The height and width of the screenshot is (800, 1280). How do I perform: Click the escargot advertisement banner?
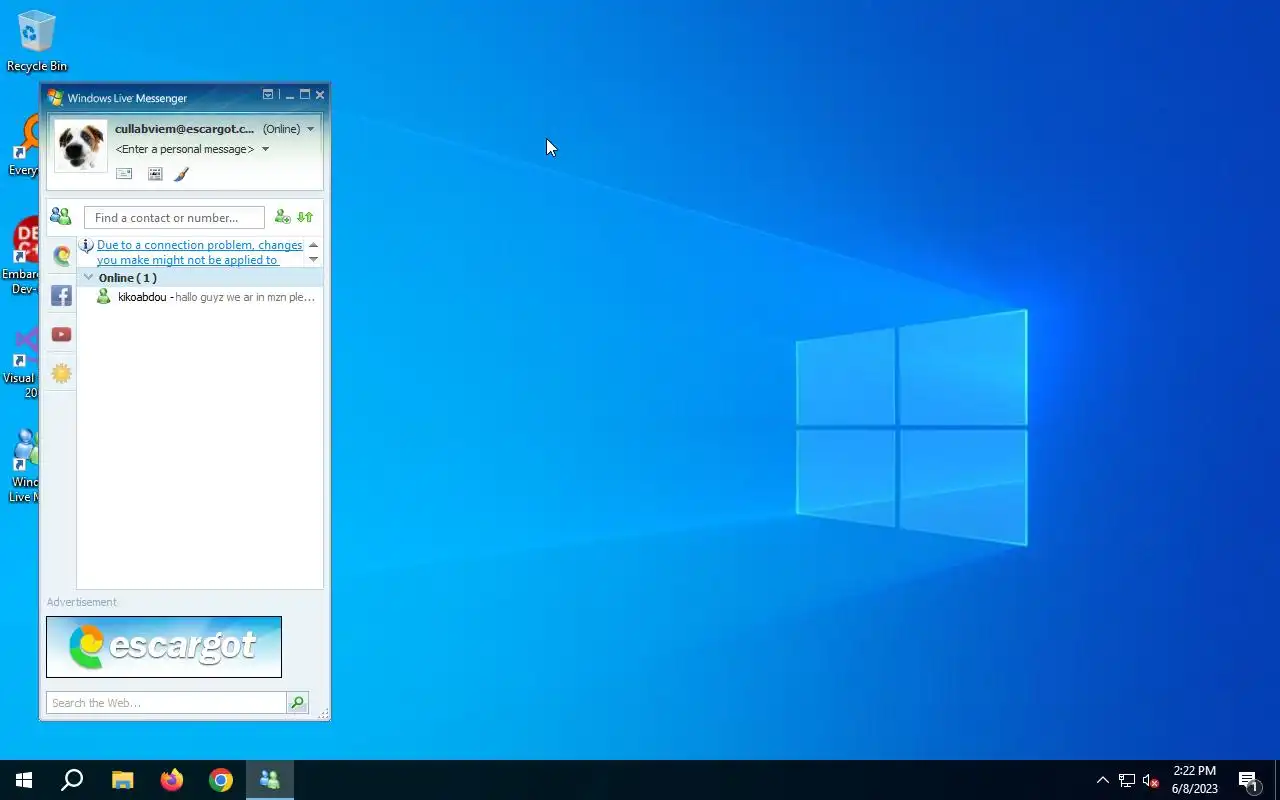coord(164,647)
